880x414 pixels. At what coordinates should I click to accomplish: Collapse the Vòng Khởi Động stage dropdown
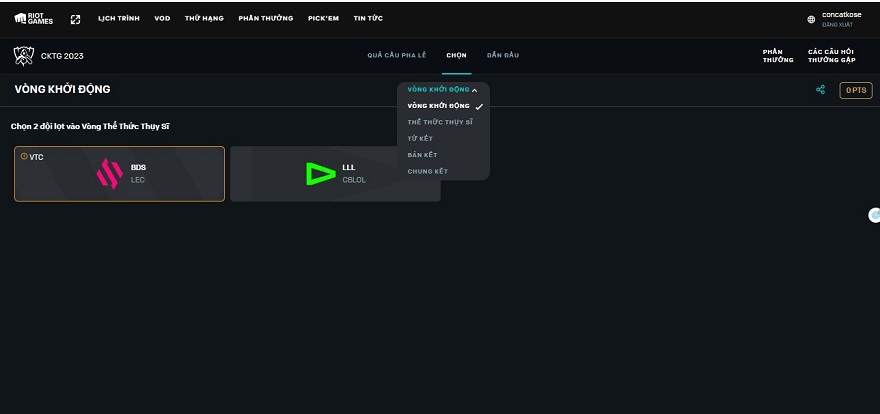pos(442,90)
